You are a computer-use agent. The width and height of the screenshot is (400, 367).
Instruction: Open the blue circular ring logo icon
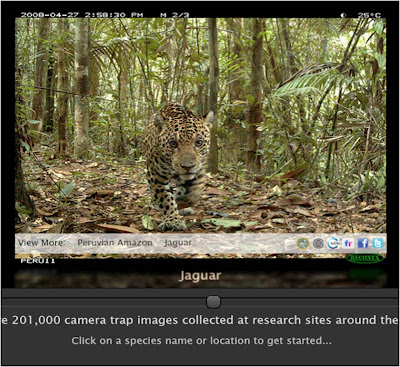coord(333,244)
